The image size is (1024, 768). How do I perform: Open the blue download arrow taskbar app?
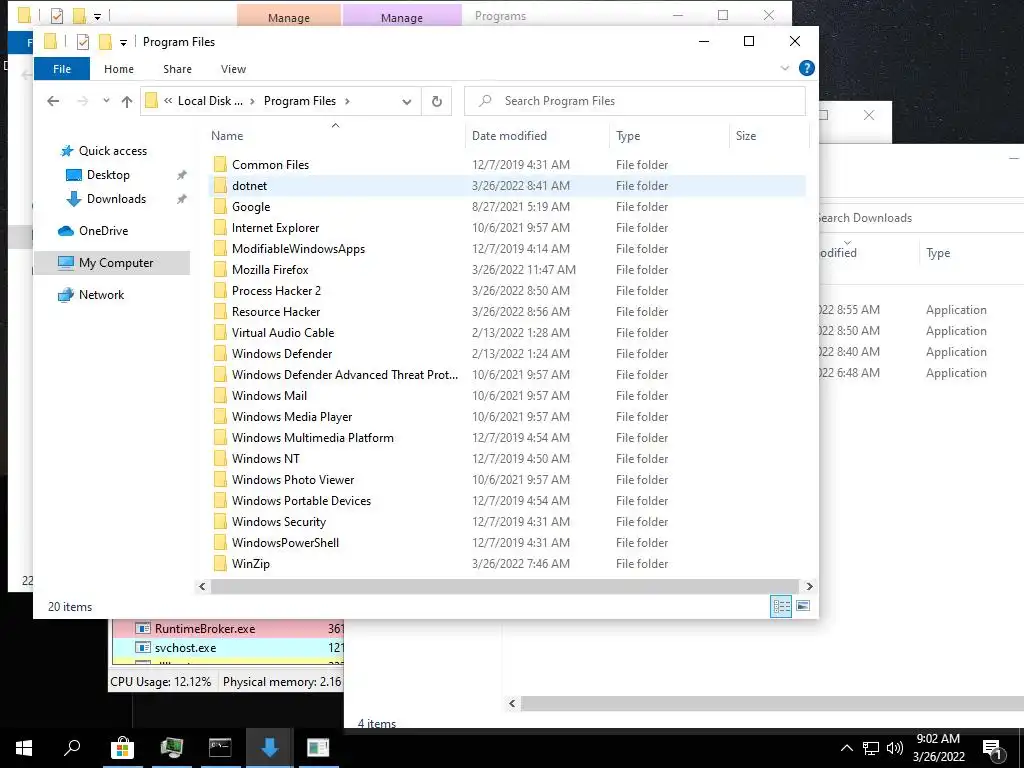(269, 748)
